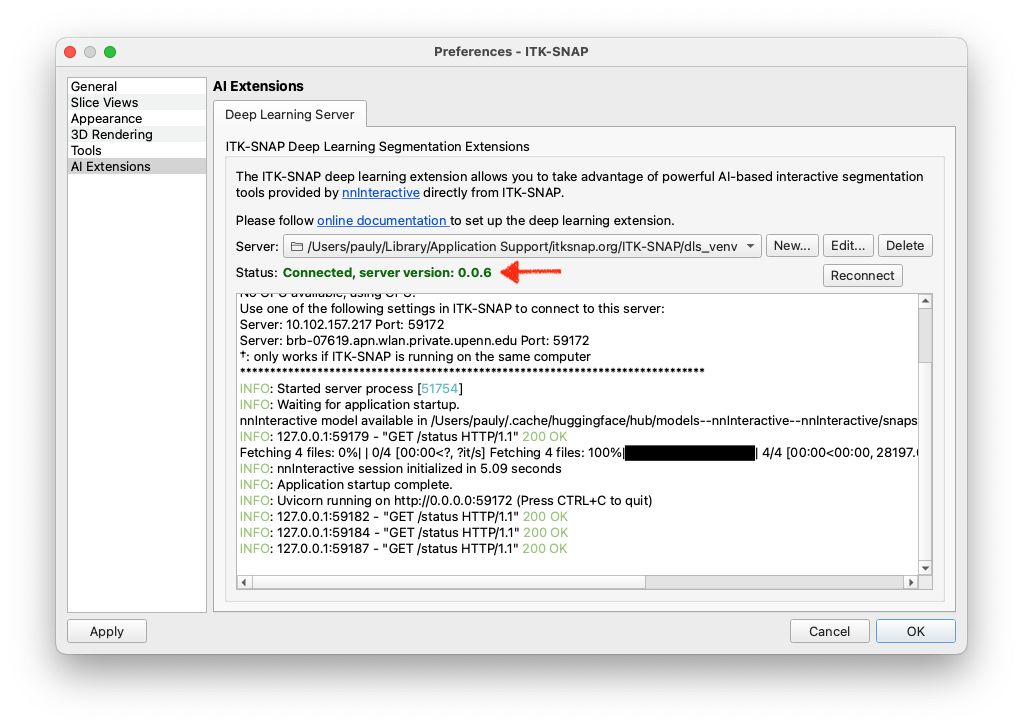The image size is (1023, 728).
Task: Open online documentation link
Action: (382, 220)
